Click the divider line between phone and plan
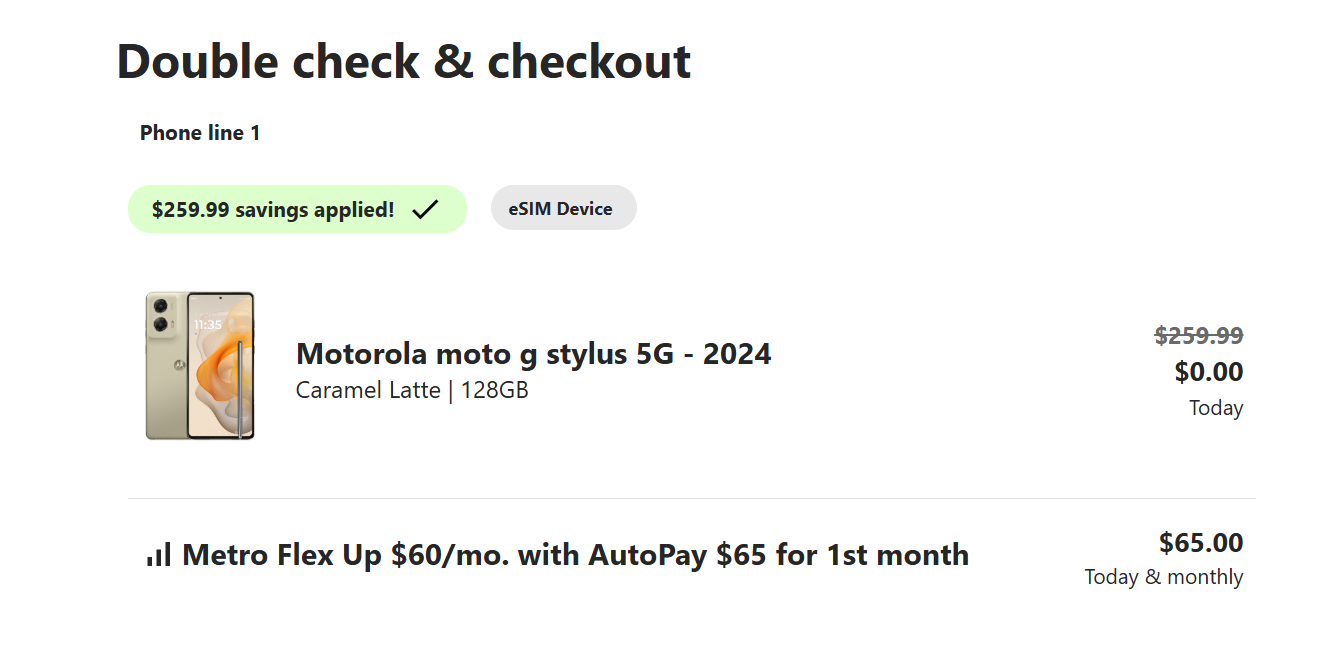This screenshot has height=649, width=1329. pyautogui.click(x=691, y=498)
